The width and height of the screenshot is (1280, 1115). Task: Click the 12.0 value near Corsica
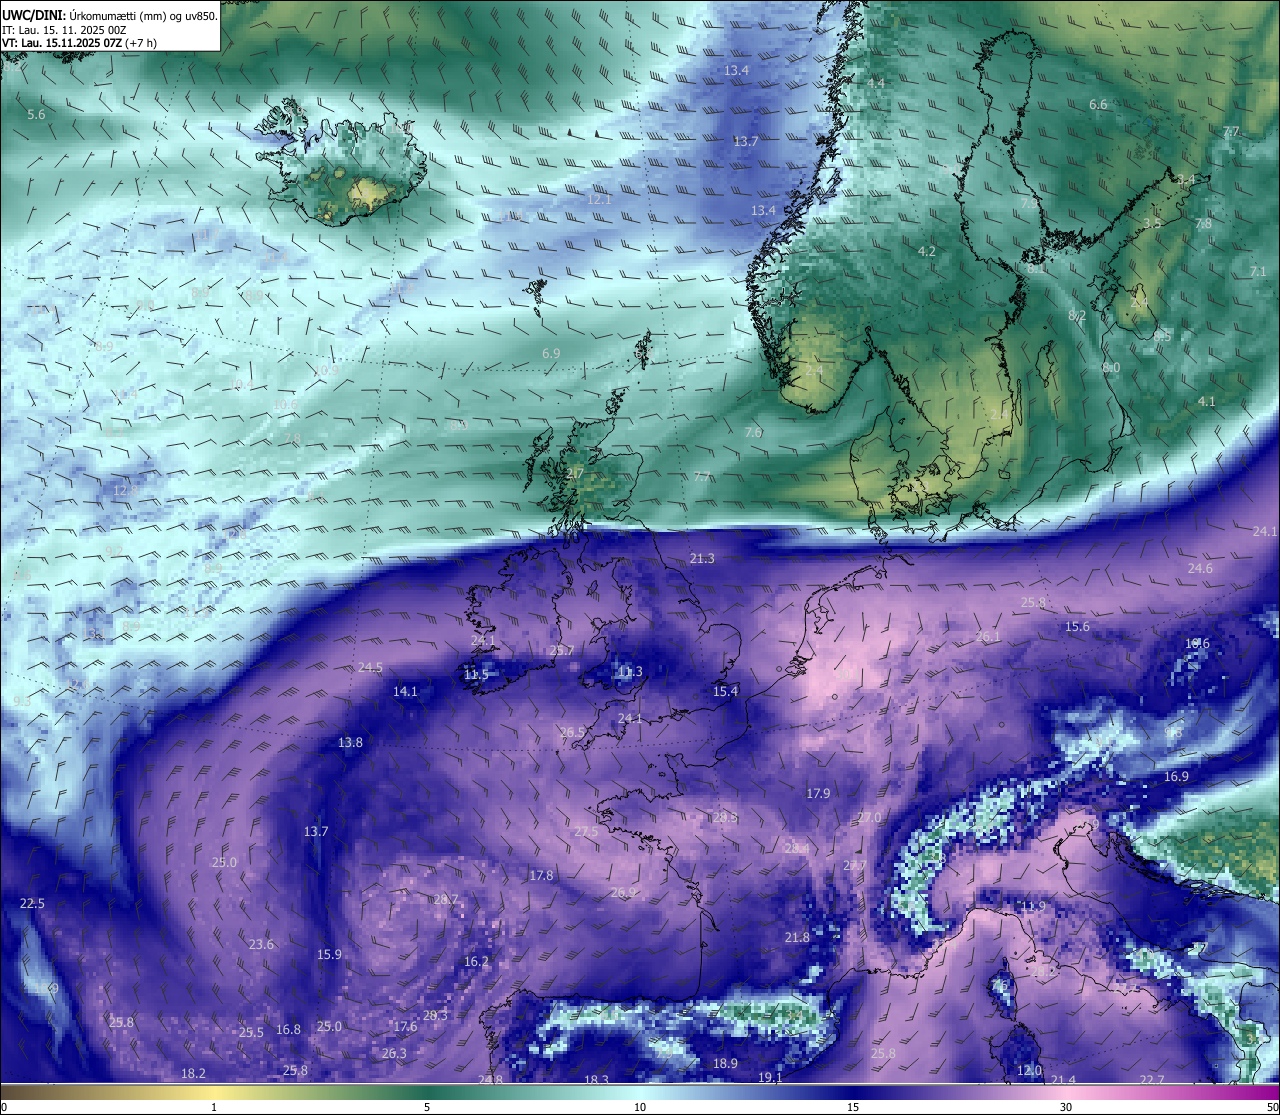(x=1029, y=1071)
